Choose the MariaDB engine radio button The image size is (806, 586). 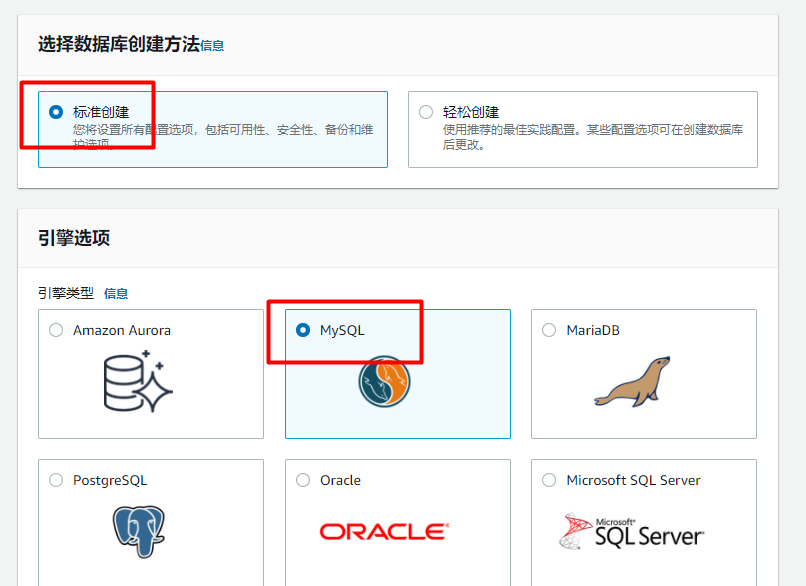click(549, 330)
